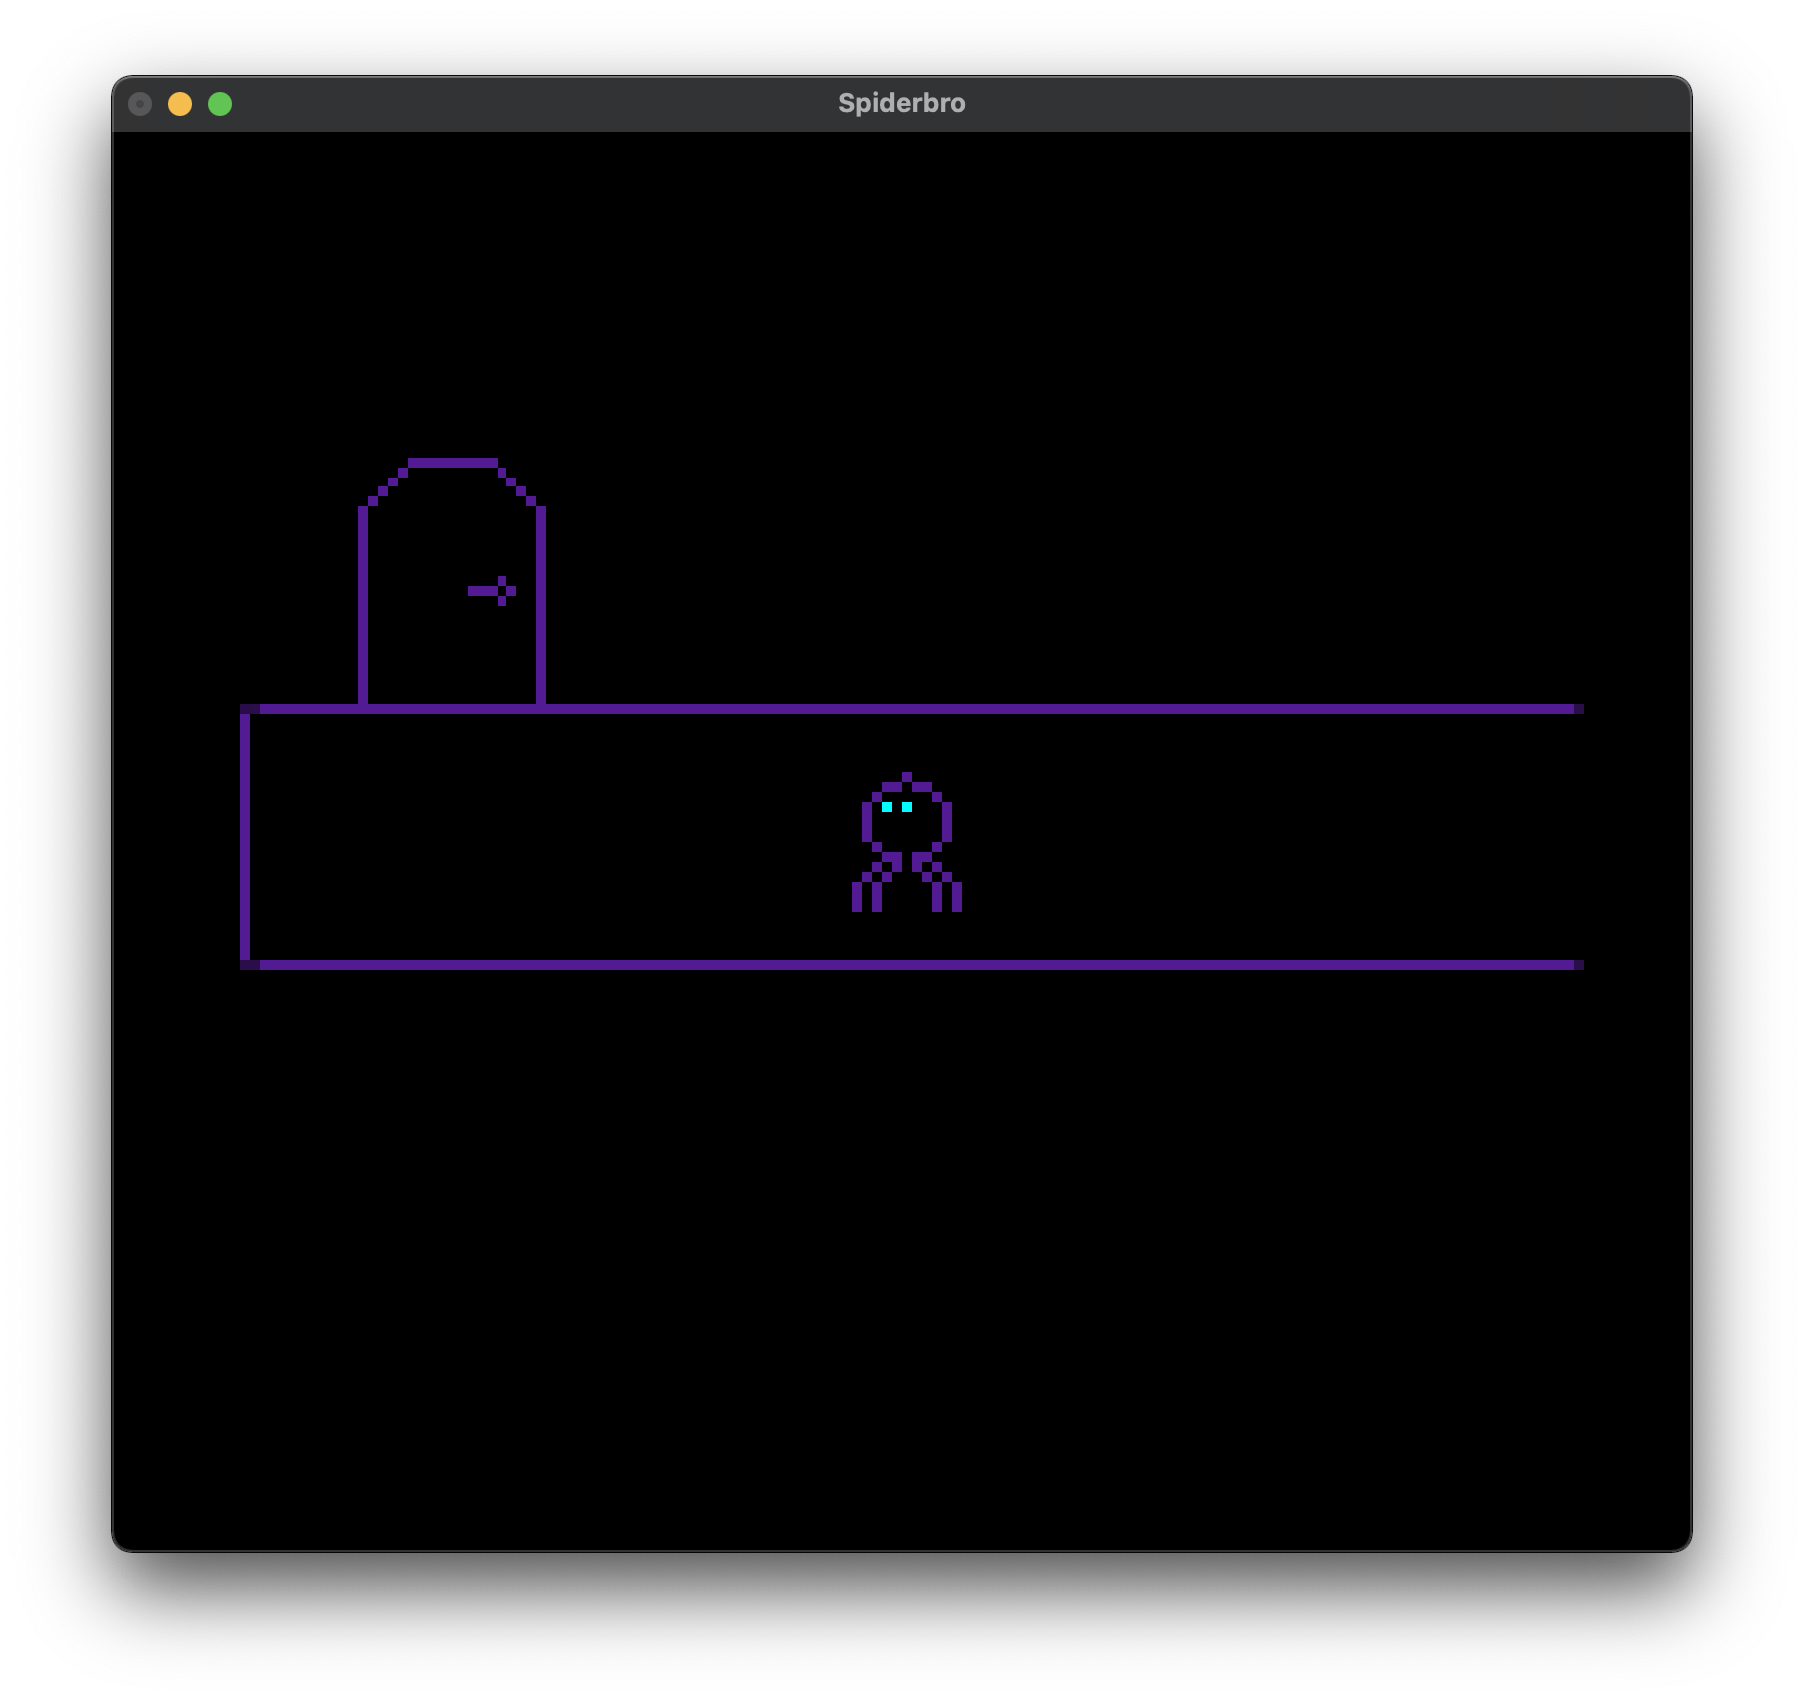Click the spider's right cyan eye
1804x1700 pixels.
[907, 807]
